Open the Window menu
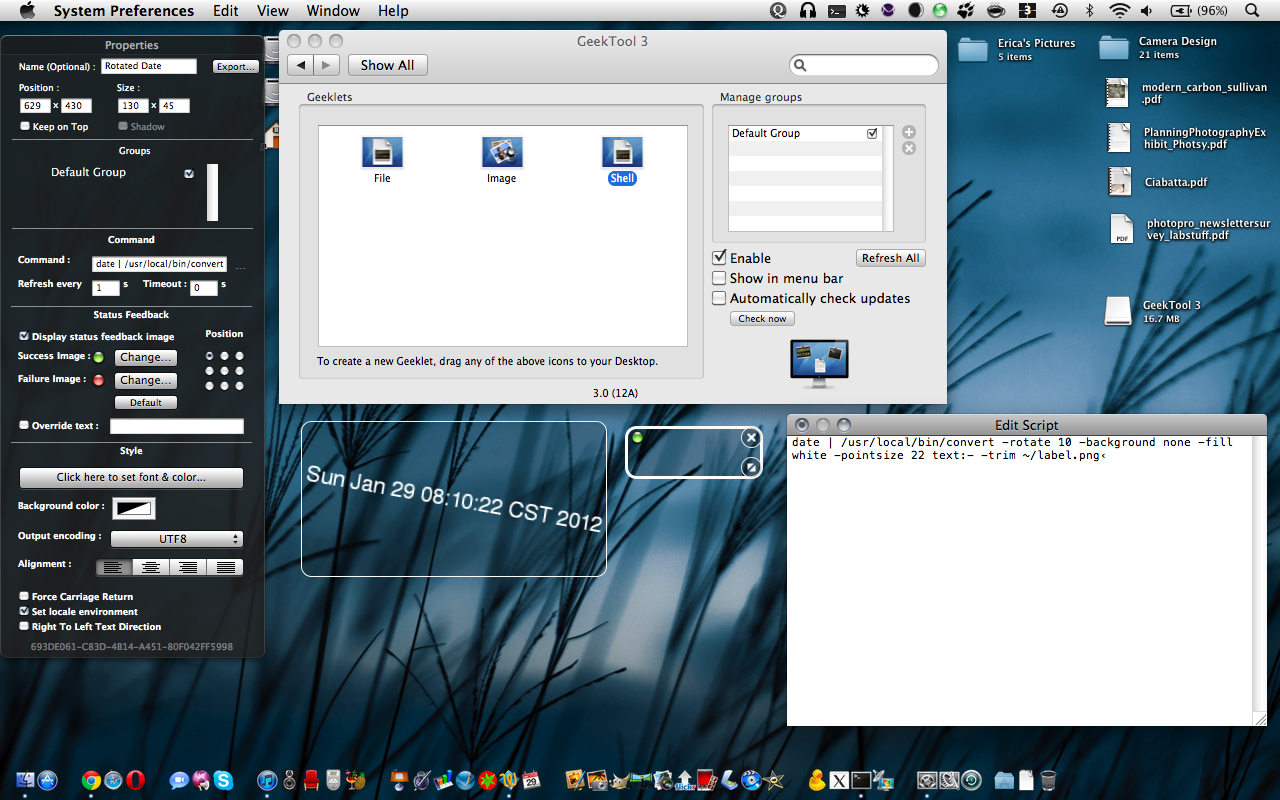This screenshot has width=1280, height=800. click(x=333, y=11)
